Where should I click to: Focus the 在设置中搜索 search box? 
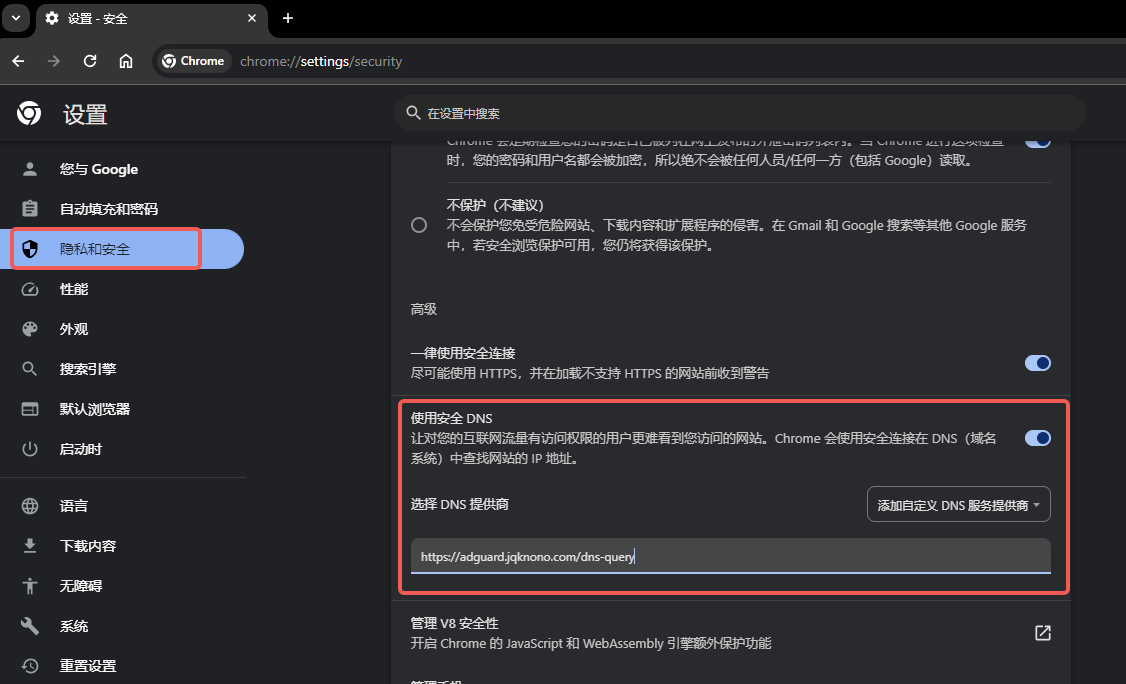click(740, 113)
